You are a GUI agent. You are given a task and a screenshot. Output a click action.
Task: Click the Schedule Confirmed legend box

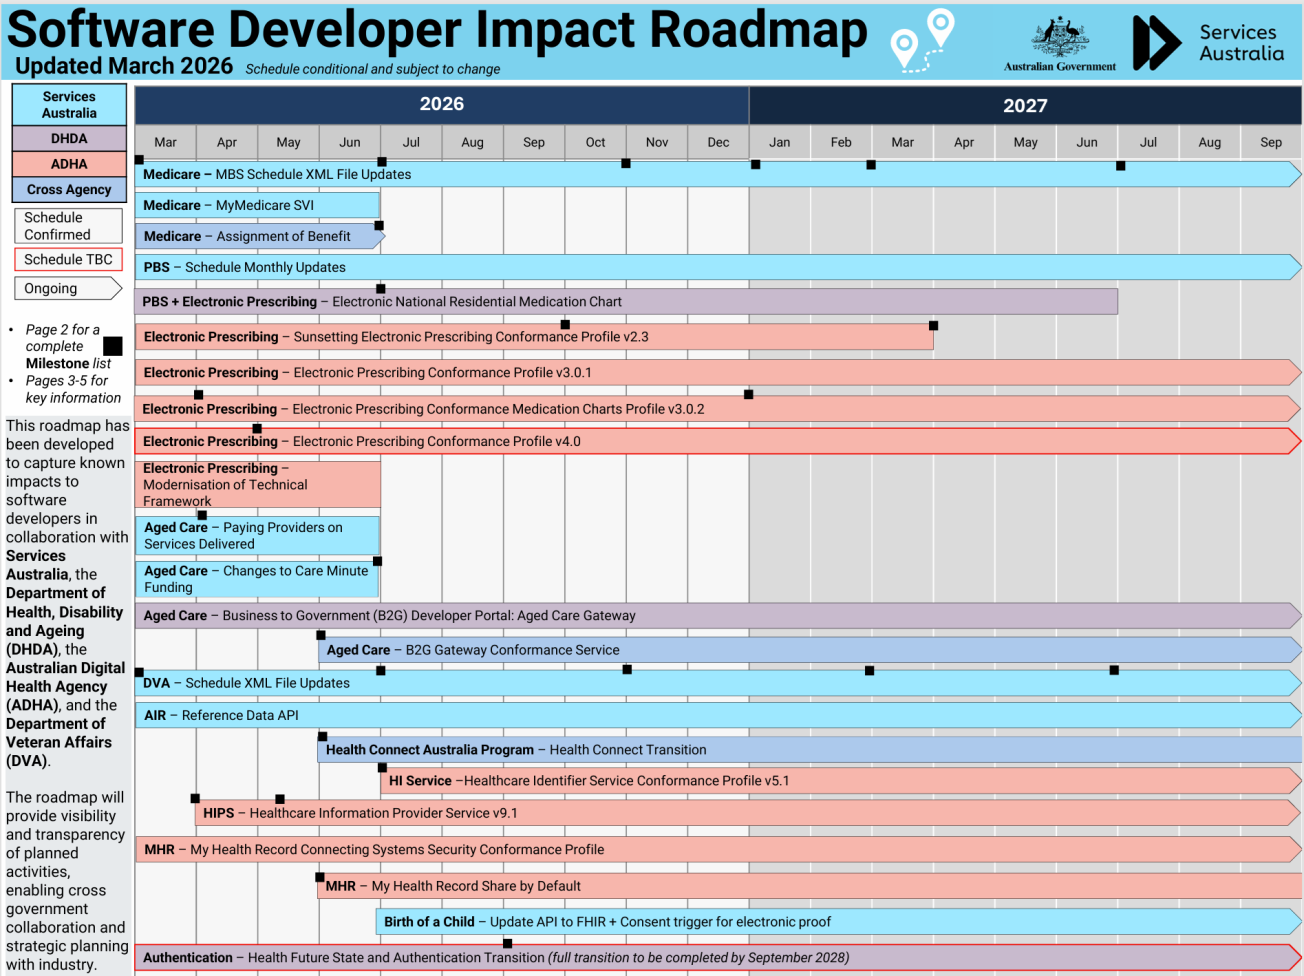point(68,226)
